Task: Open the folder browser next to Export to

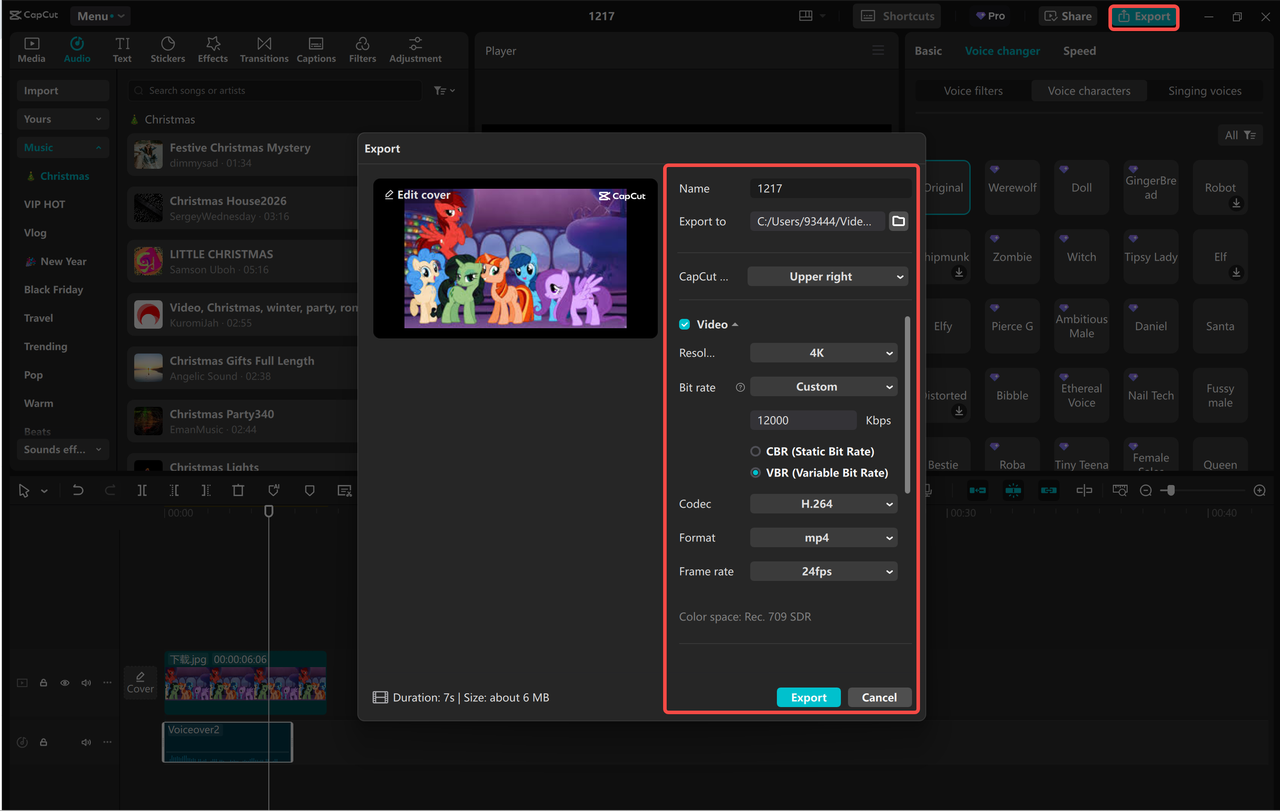Action: 897,221
